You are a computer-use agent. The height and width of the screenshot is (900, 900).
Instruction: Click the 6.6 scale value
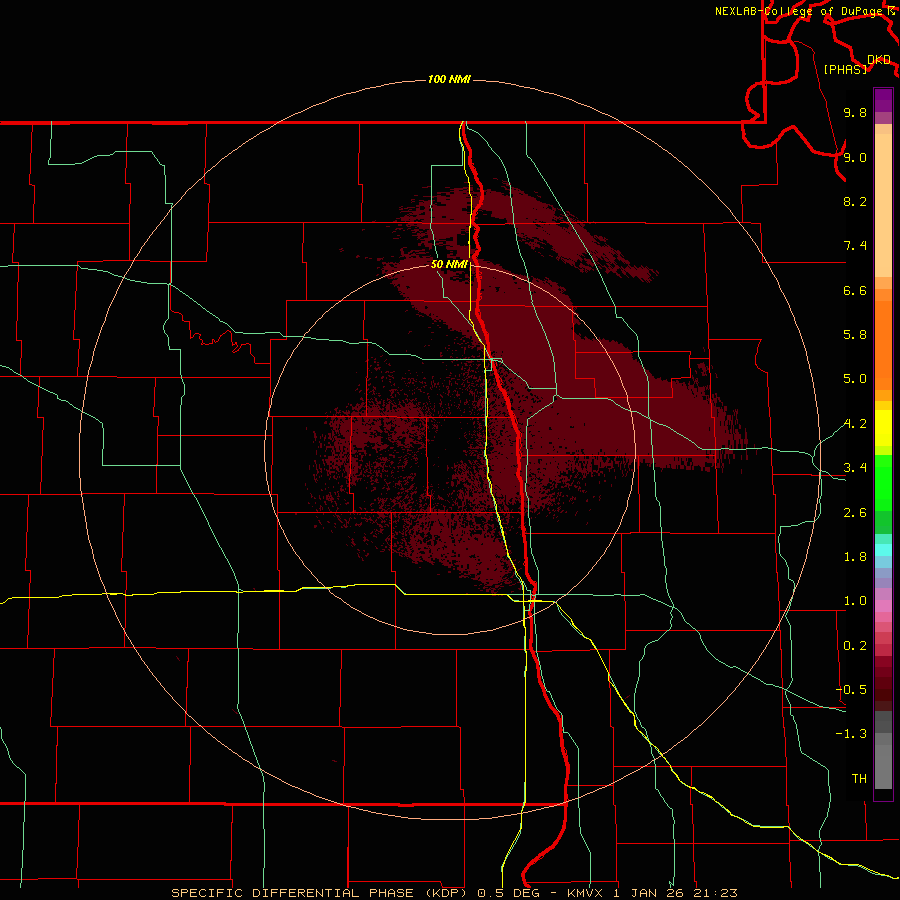coord(855,290)
